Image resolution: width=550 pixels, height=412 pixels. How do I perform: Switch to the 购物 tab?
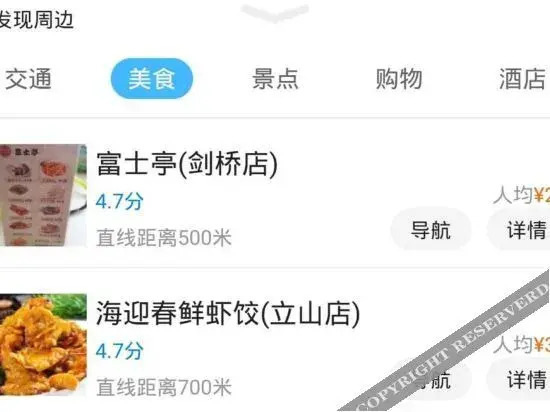[x=399, y=79]
